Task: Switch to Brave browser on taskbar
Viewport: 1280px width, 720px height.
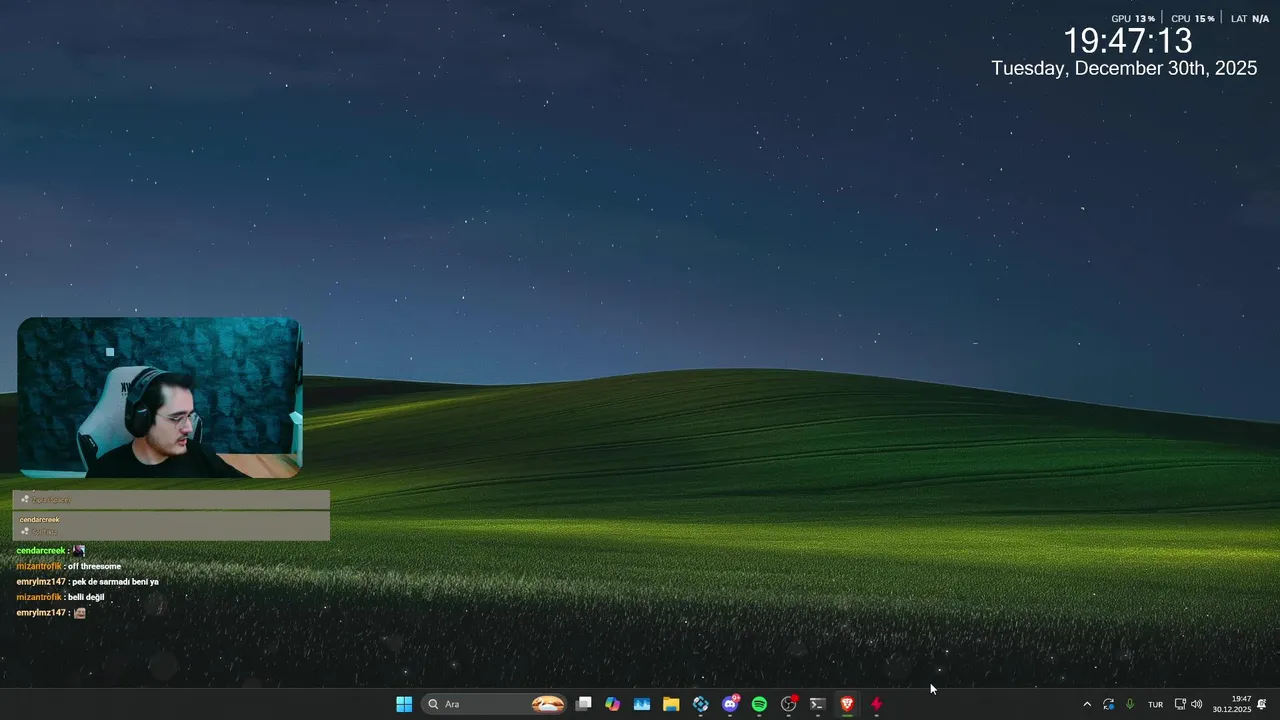Action: pos(847,704)
